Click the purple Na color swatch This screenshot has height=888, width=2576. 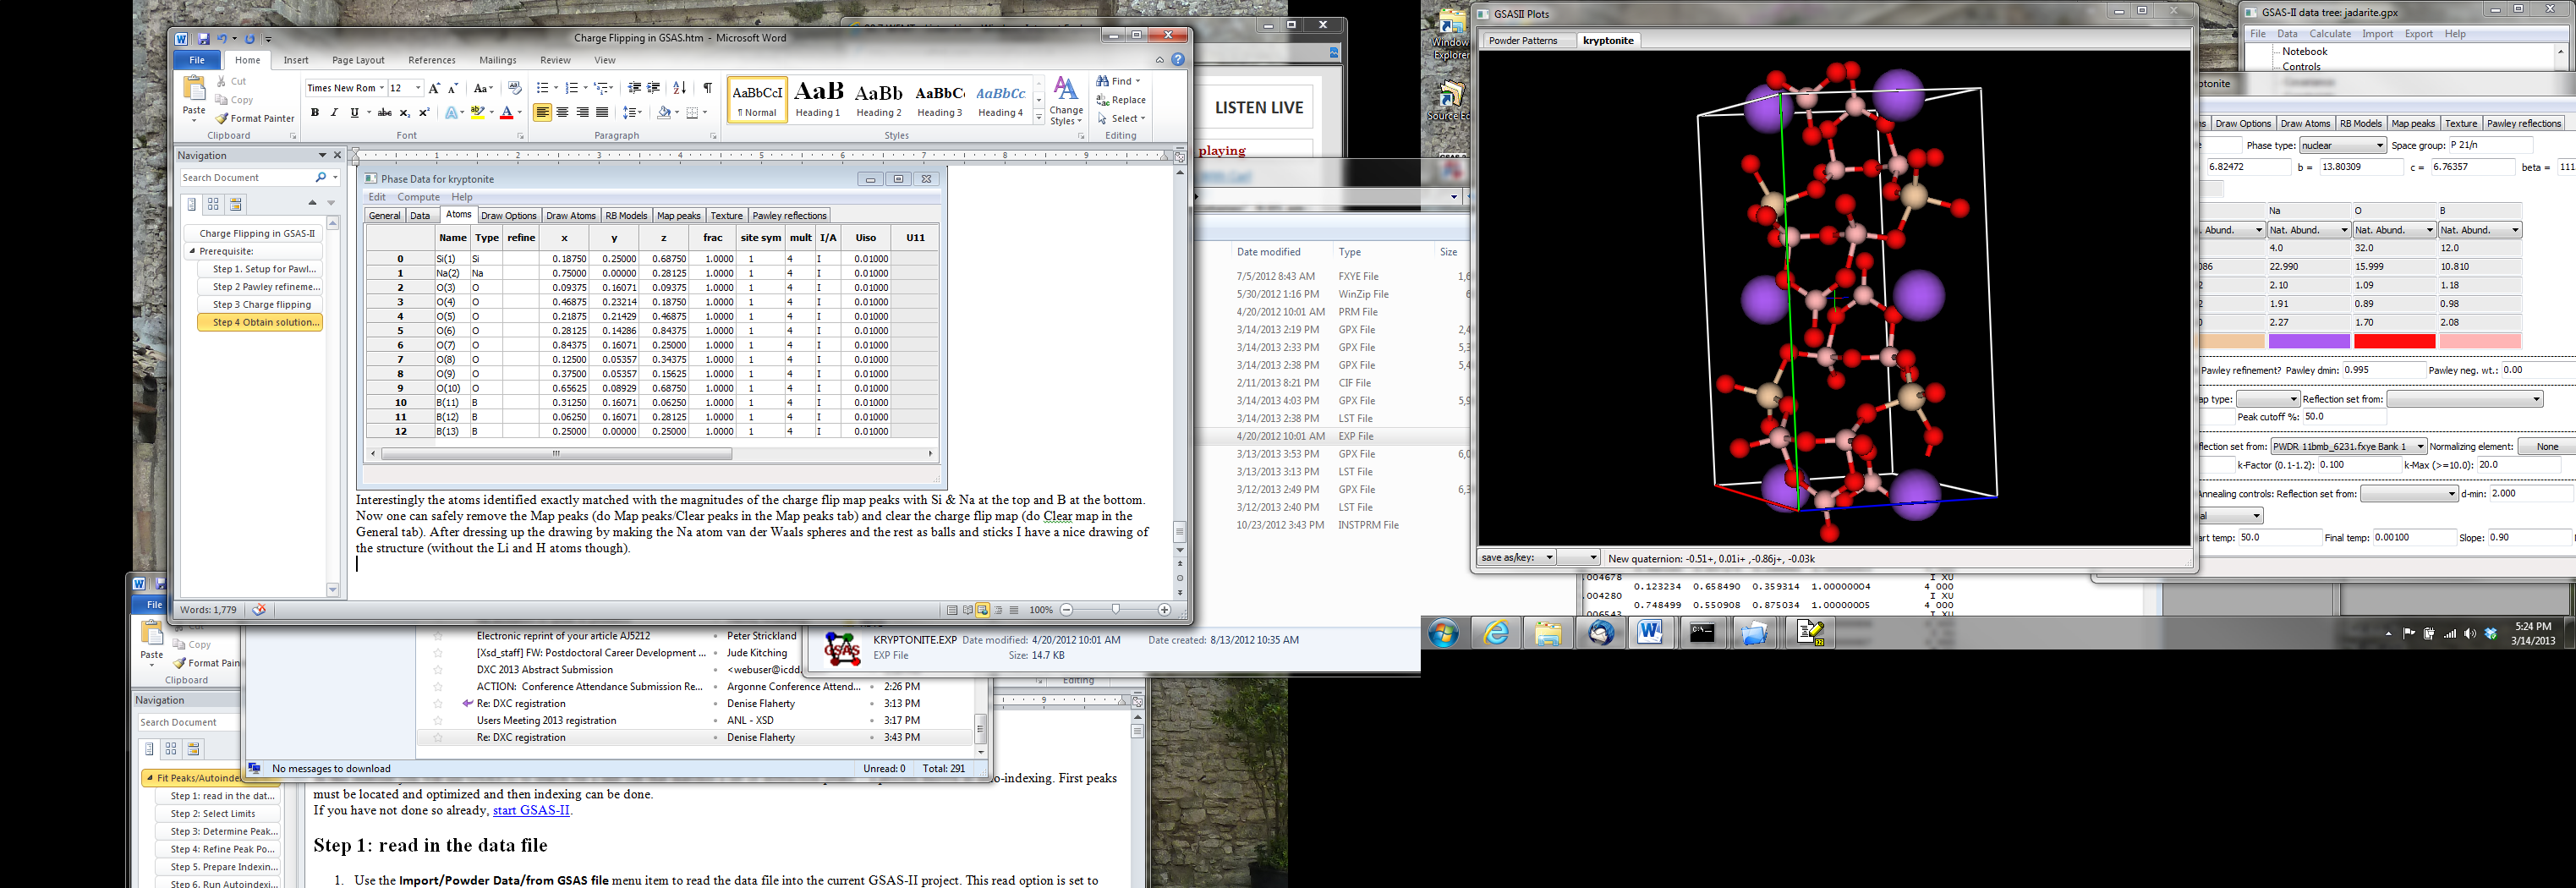tap(2308, 342)
